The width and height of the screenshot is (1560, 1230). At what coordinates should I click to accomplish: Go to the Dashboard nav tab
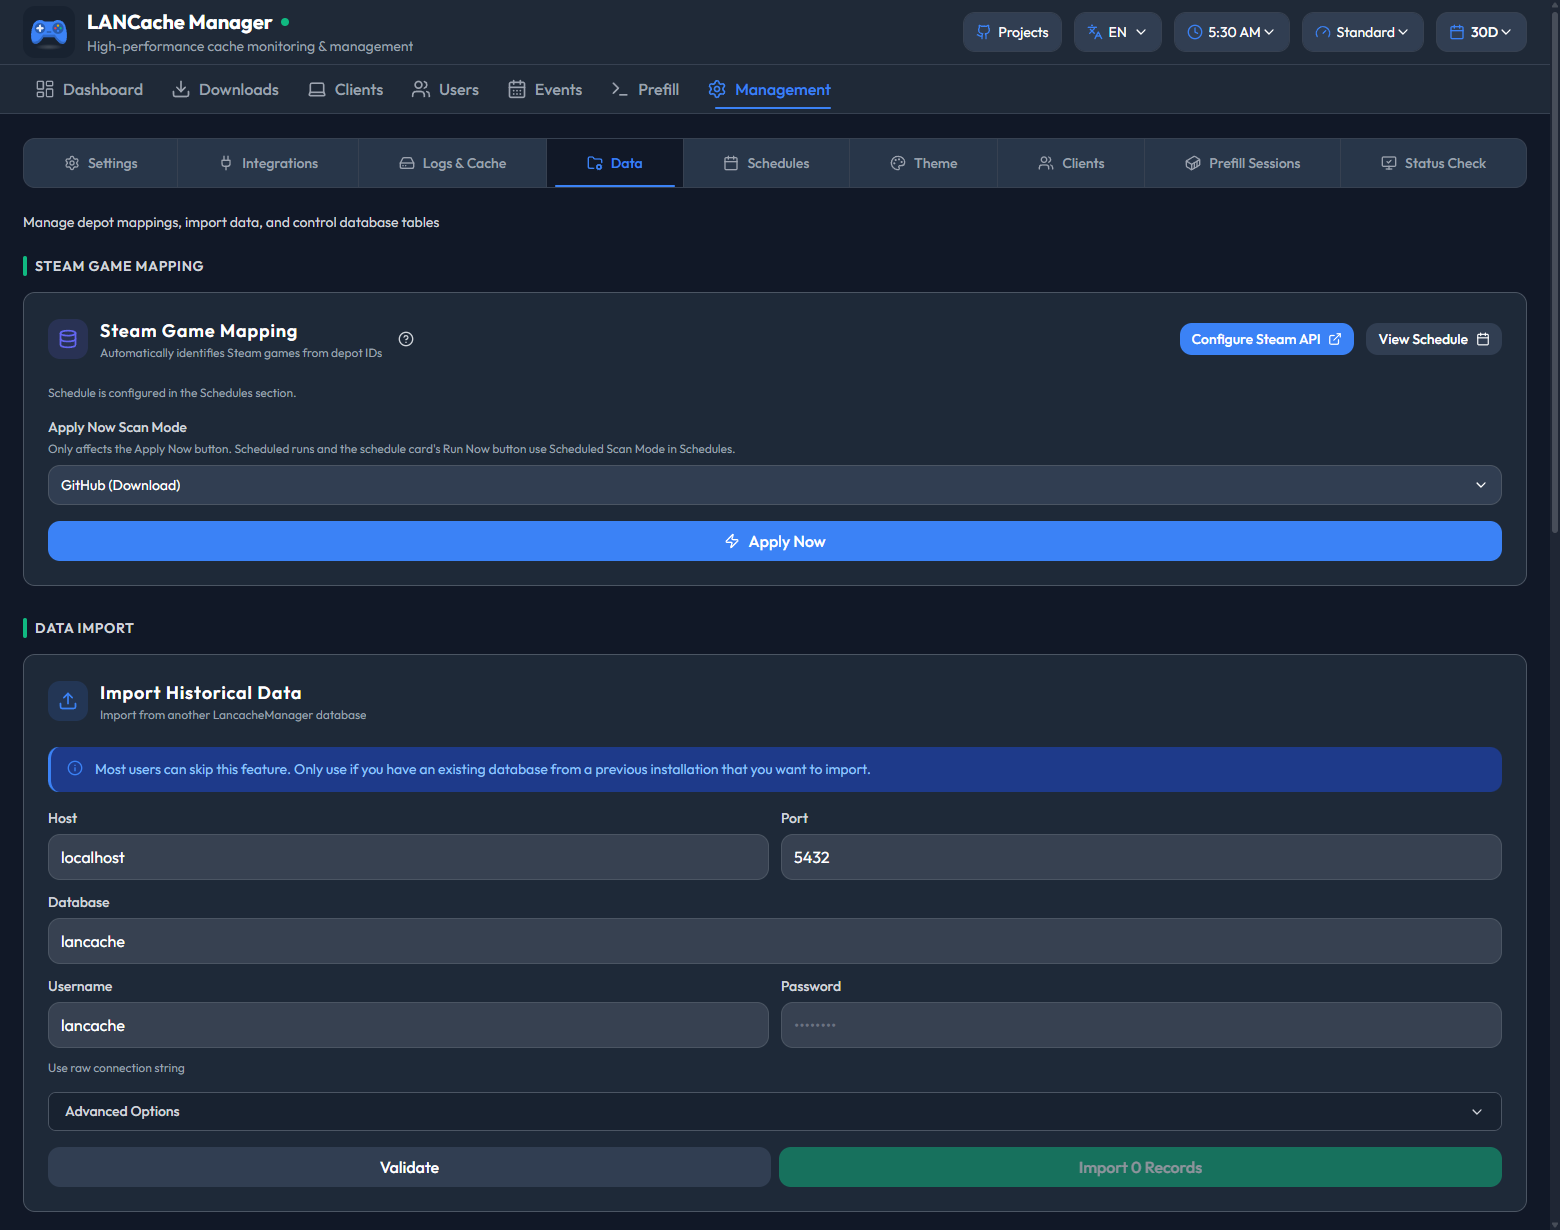89,89
